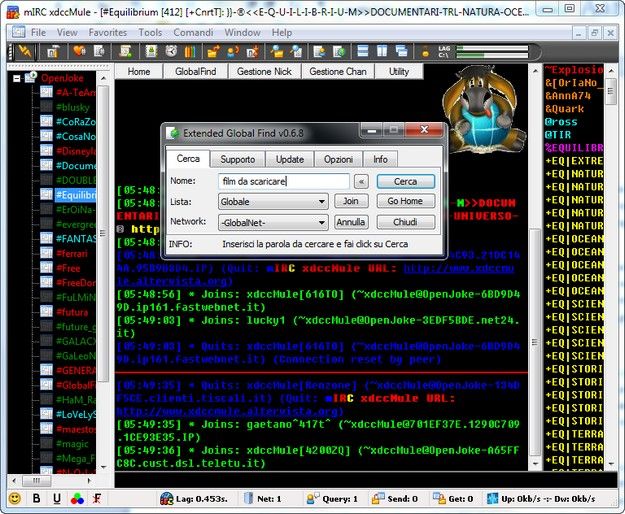Open the Help menu

pyautogui.click(x=282, y=33)
